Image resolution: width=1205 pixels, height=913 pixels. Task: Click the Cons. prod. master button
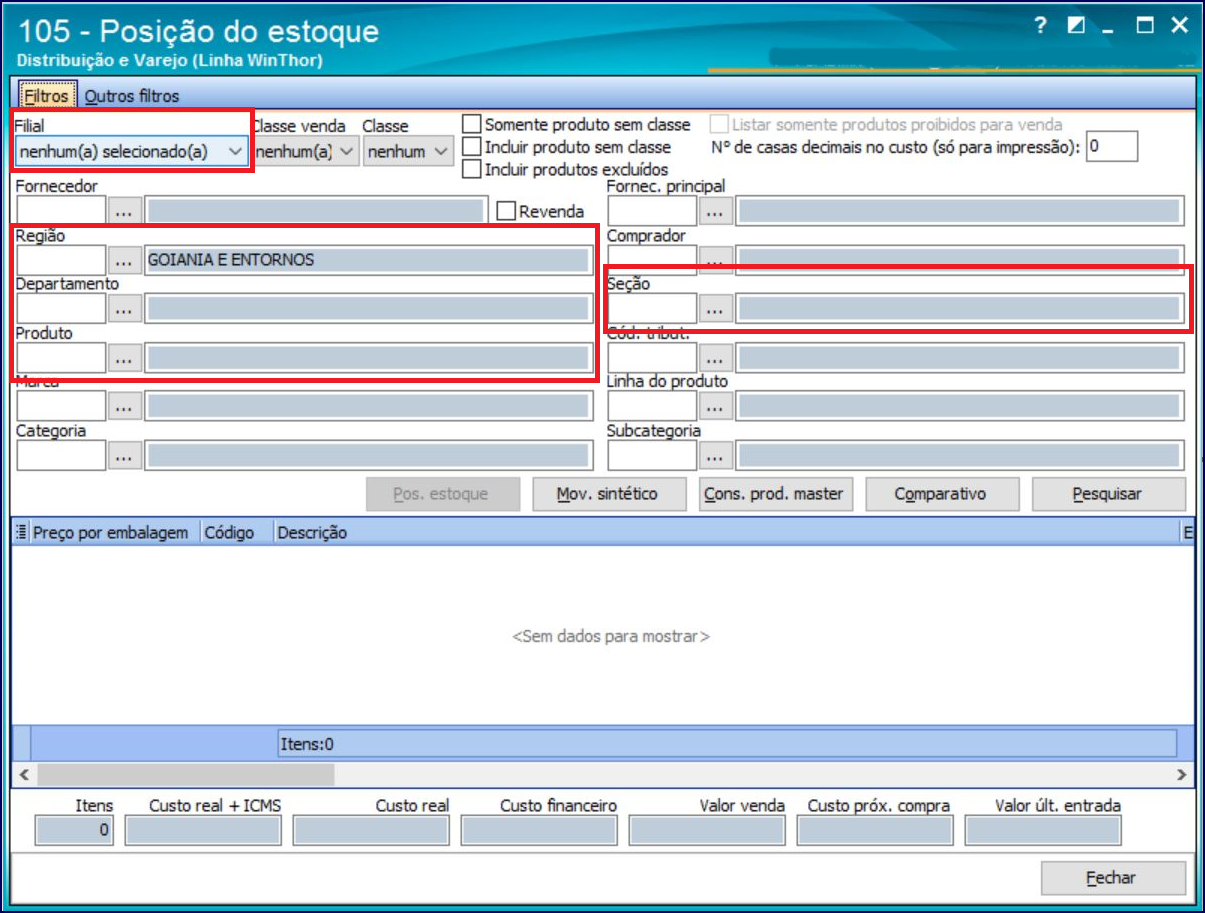[x=776, y=494]
